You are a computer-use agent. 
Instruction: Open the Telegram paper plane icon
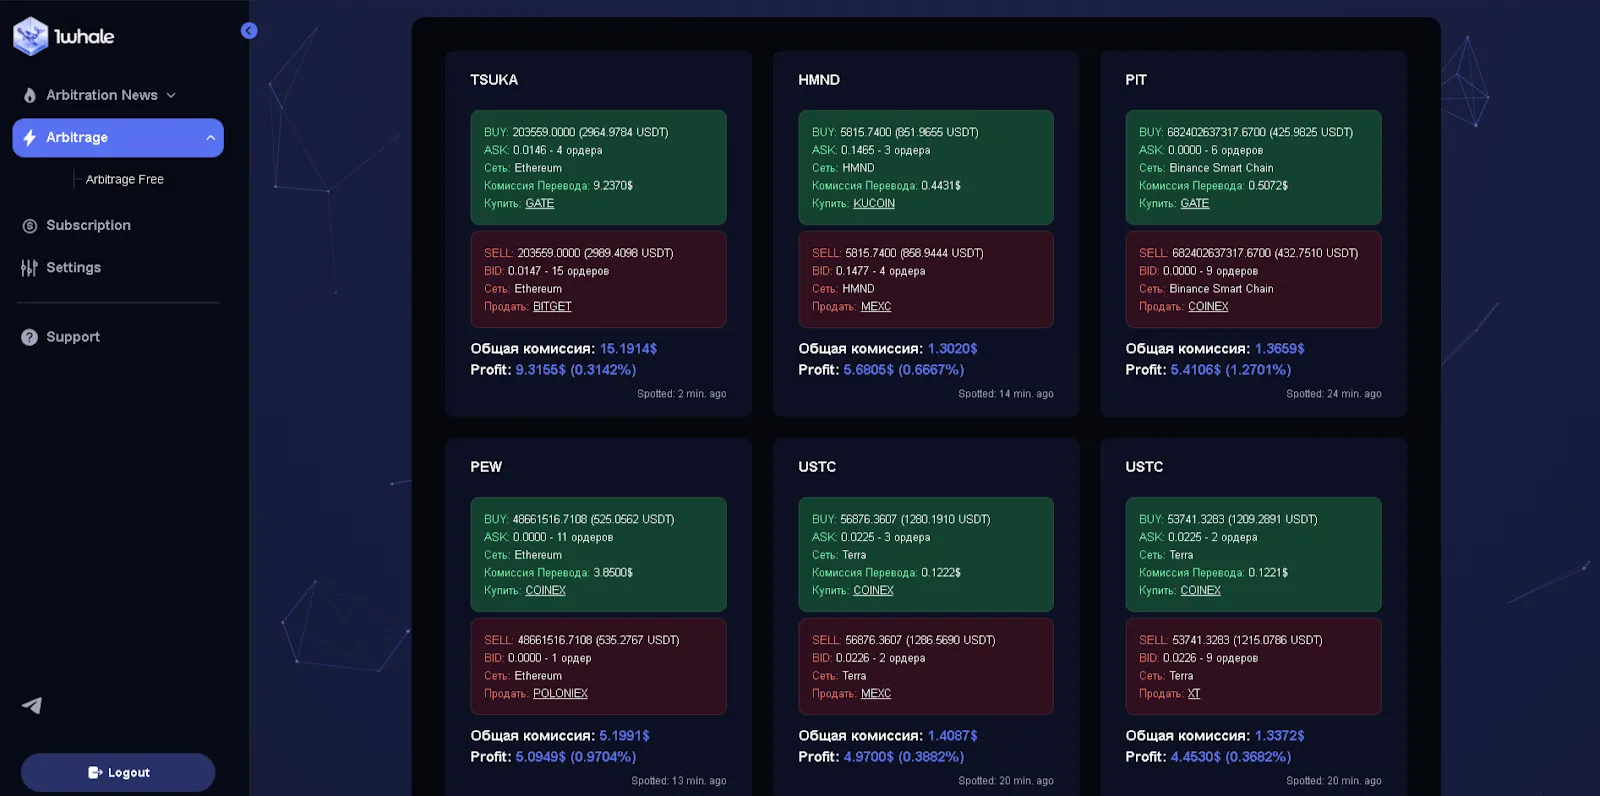(32, 706)
